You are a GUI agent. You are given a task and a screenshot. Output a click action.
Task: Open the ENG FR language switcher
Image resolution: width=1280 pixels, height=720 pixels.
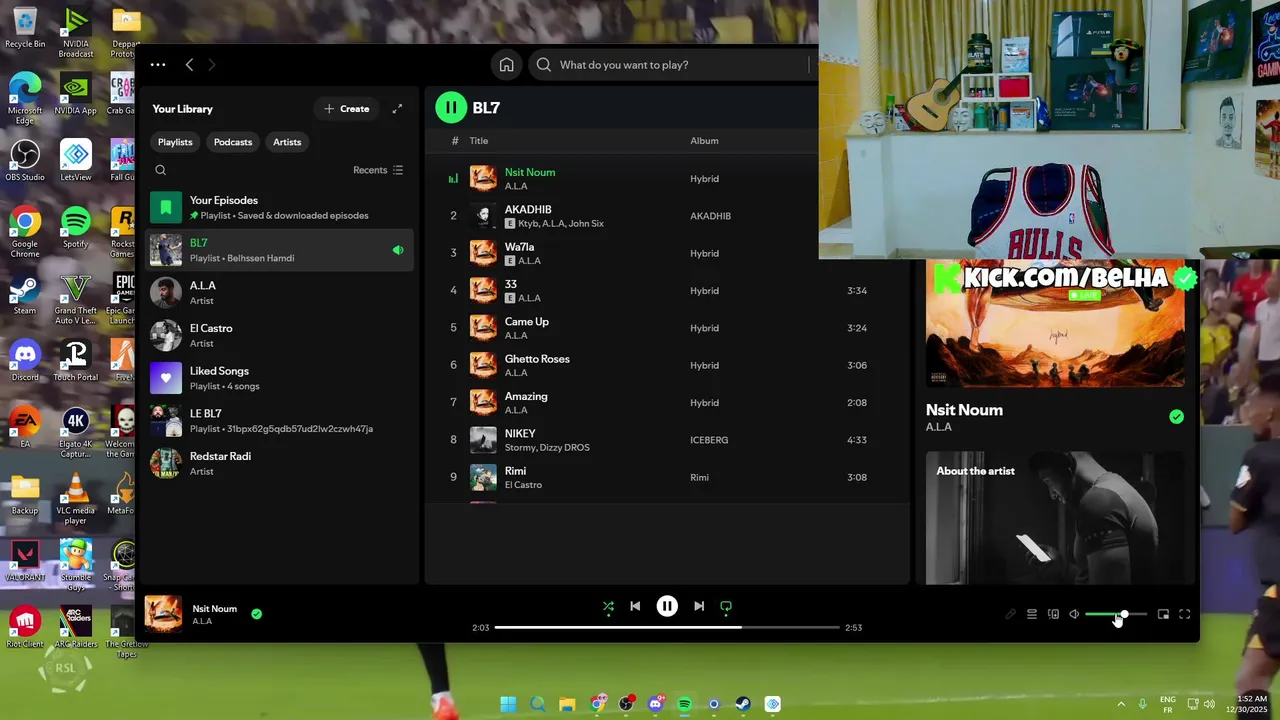[1167, 704]
